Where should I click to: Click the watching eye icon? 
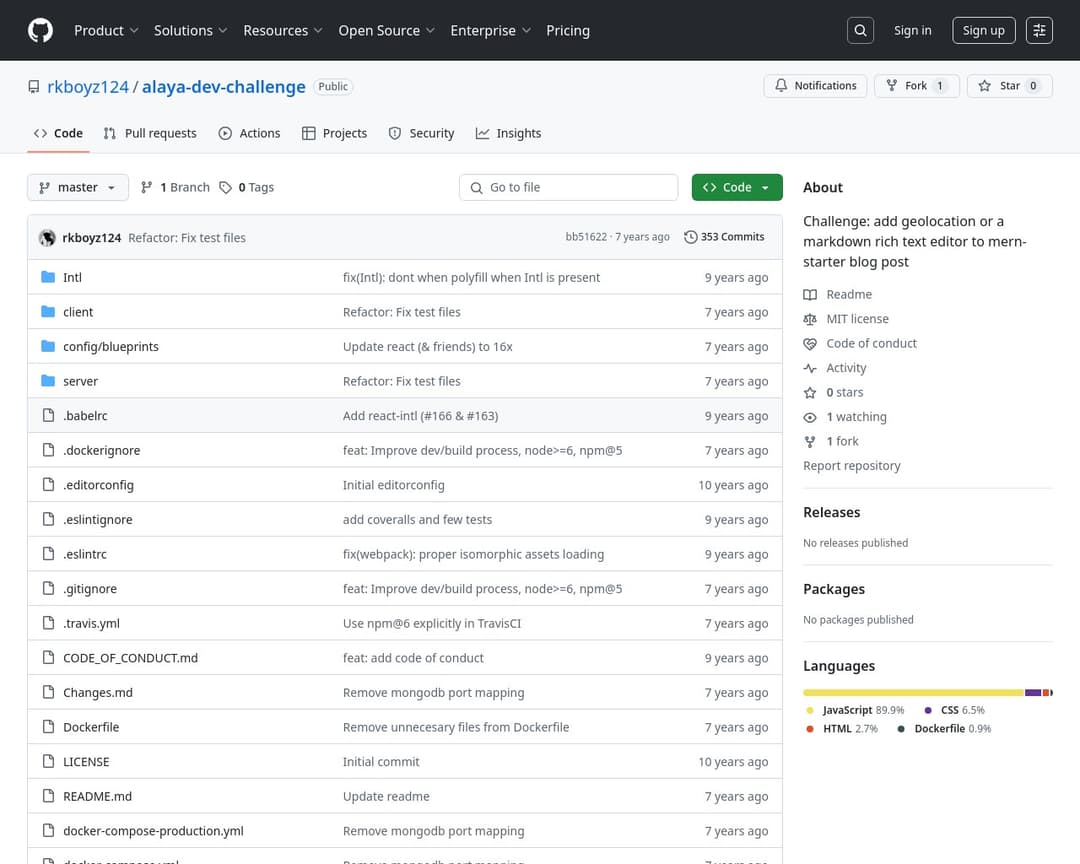tap(810, 417)
